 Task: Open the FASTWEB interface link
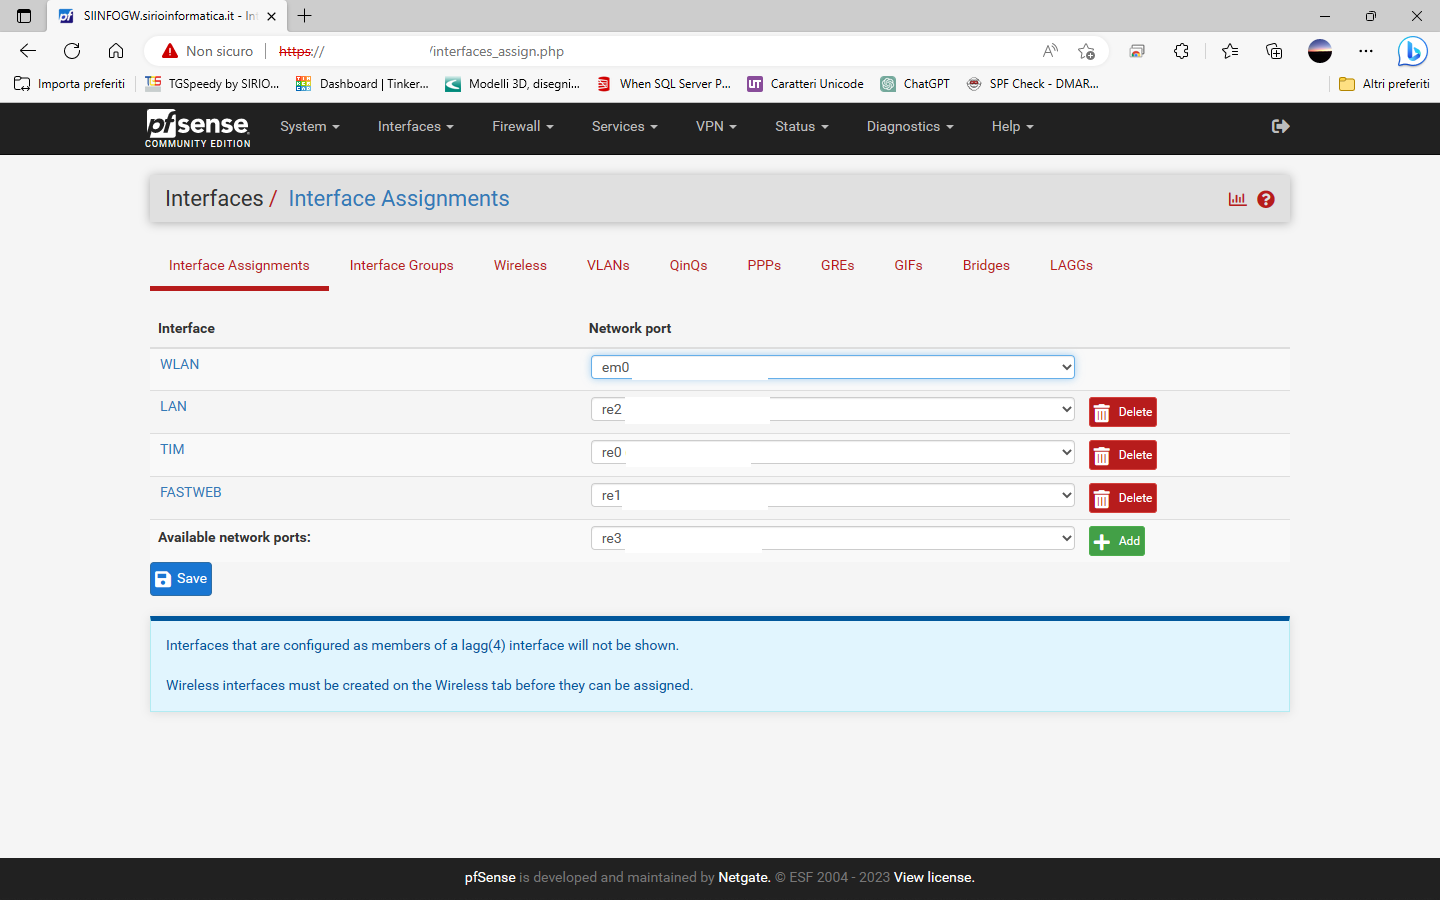191,492
